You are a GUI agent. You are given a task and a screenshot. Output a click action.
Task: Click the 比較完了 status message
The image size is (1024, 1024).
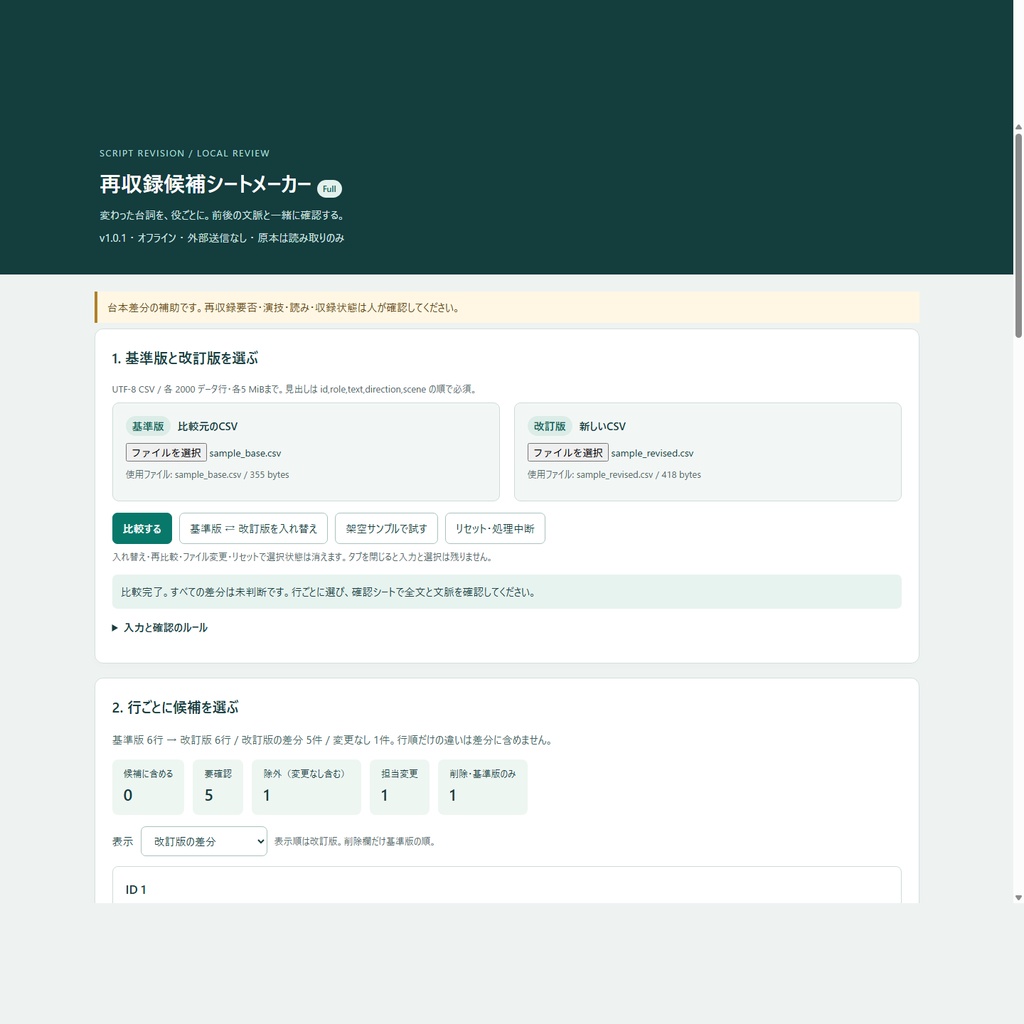point(507,592)
